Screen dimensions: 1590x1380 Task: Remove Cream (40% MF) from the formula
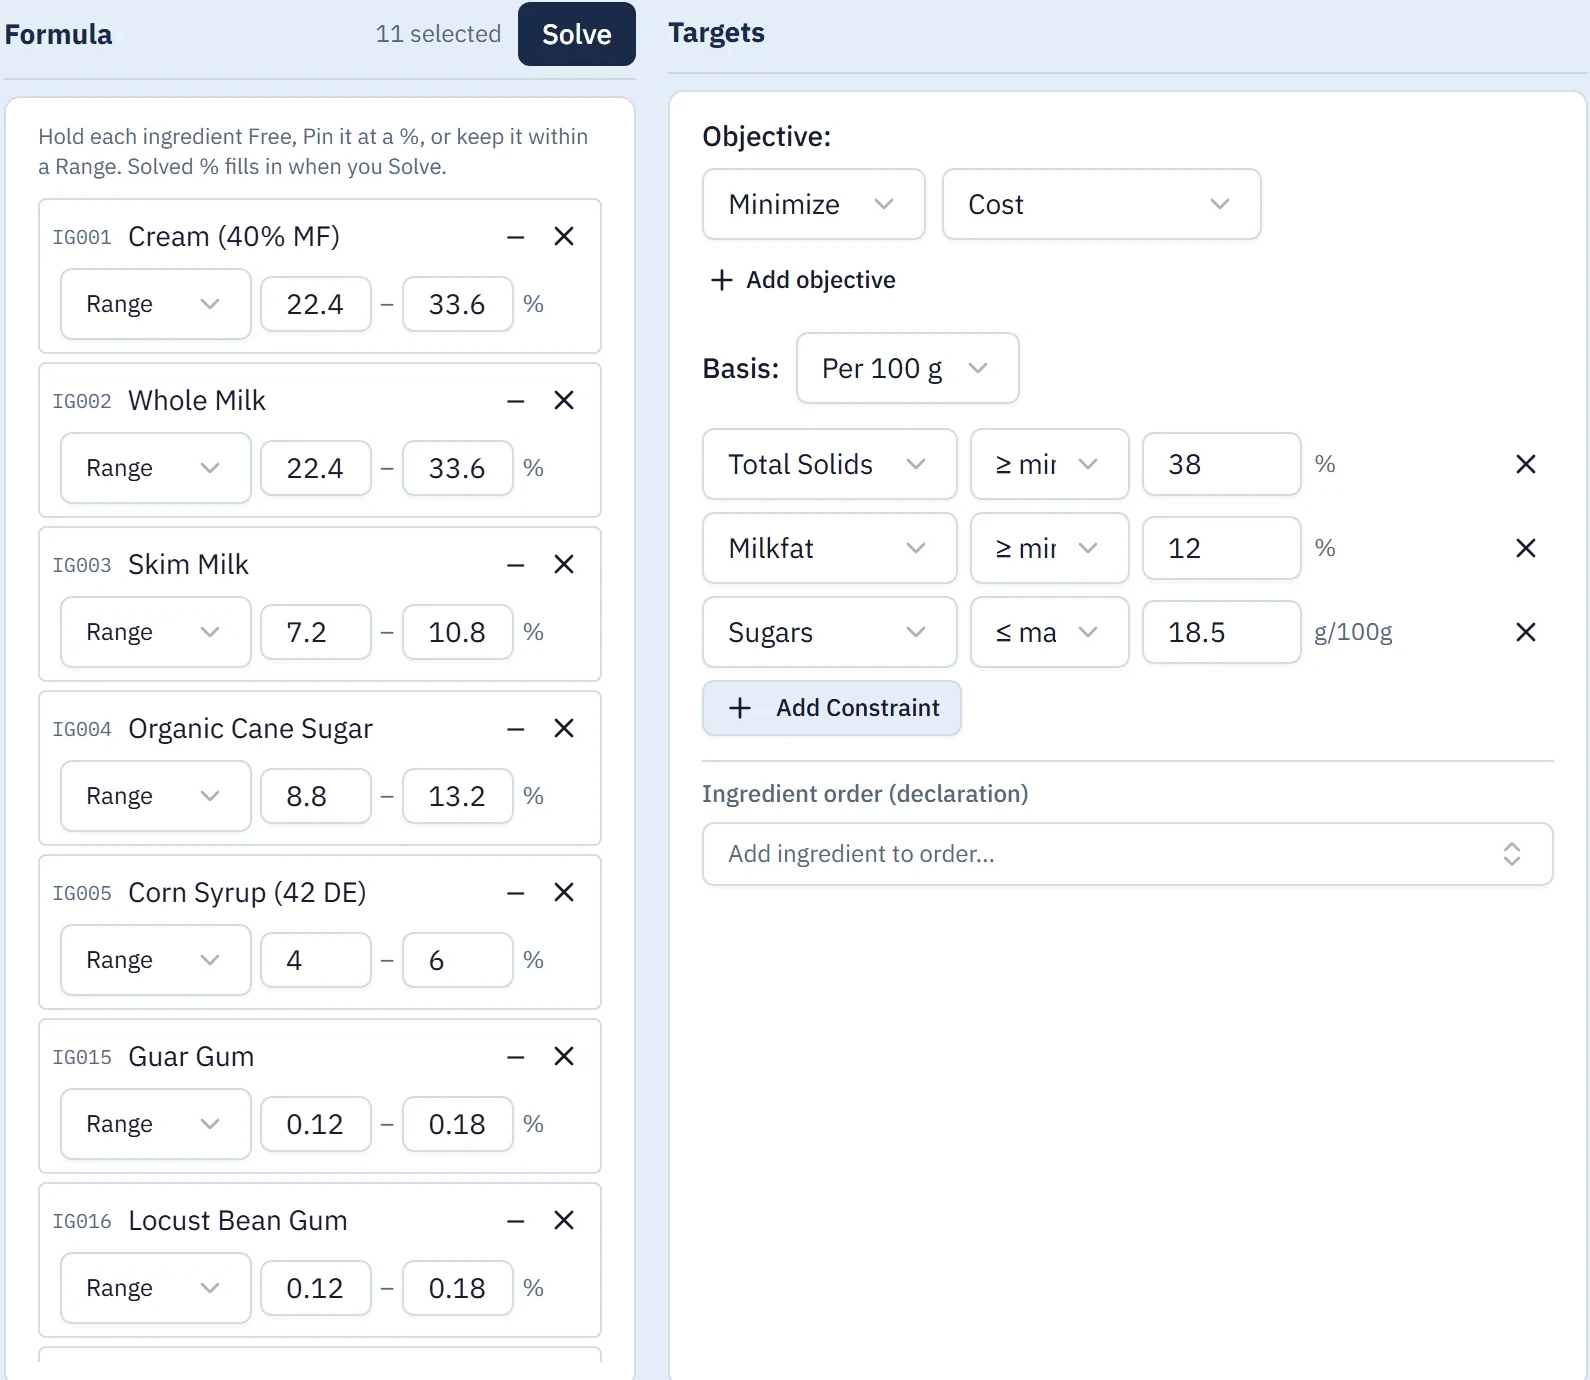[x=564, y=237]
